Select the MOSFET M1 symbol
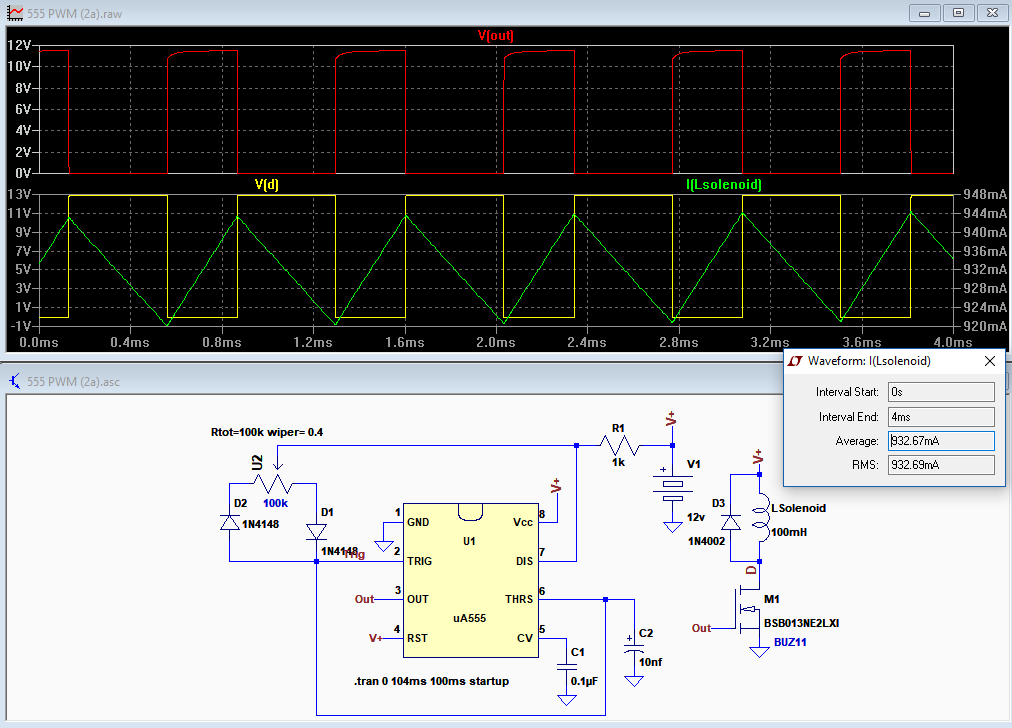 coord(747,610)
